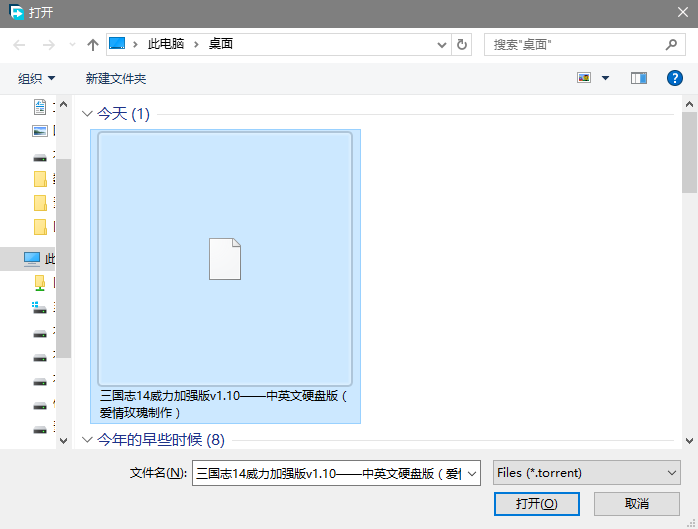This screenshot has width=698, height=529.
Task: Select 此电脑 in the address path
Action: tap(166, 44)
